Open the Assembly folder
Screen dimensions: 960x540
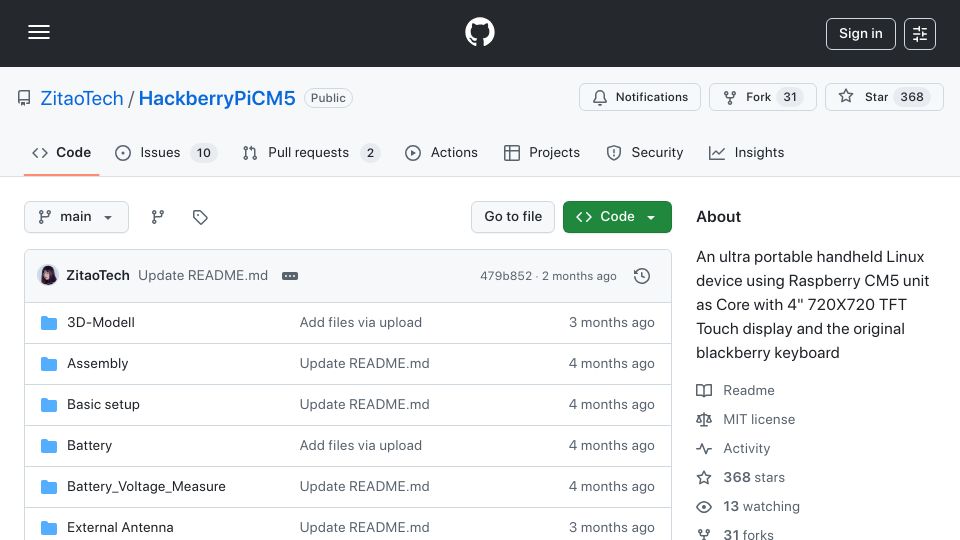pos(97,364)
